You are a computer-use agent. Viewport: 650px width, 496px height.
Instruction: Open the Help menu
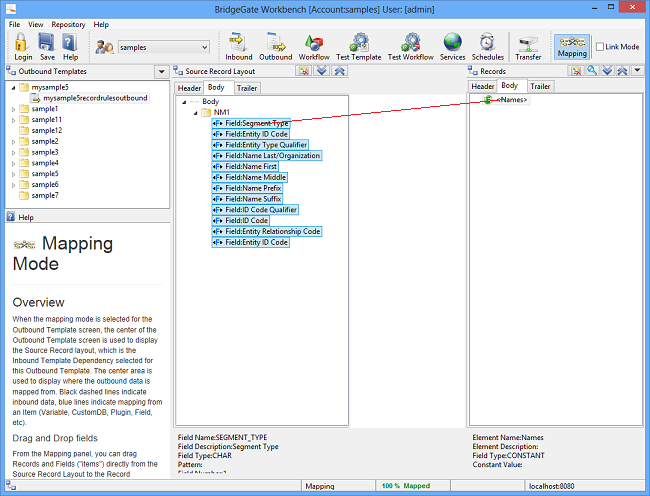[101, 24]
